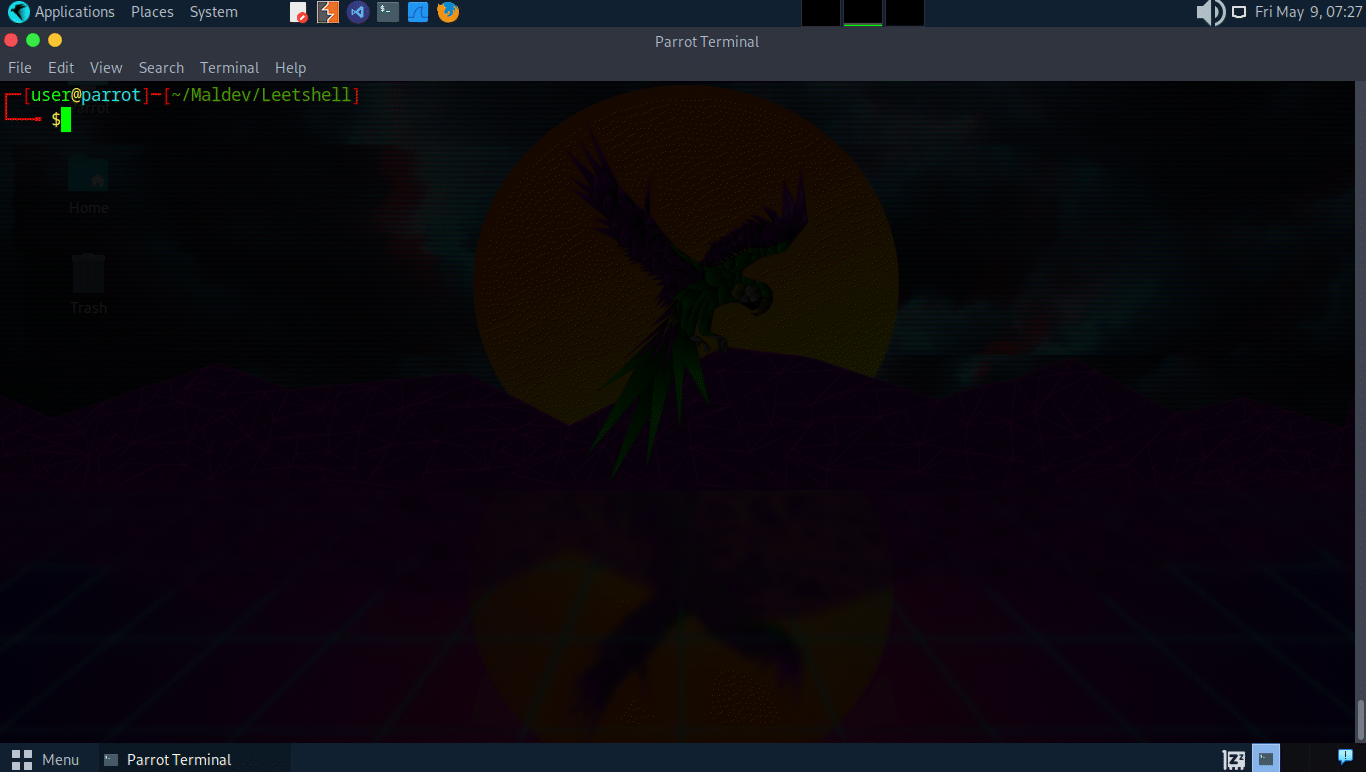1366x772 pixels.
Task: Click the display indicator icon beside clock
Action: [1239, 12]
